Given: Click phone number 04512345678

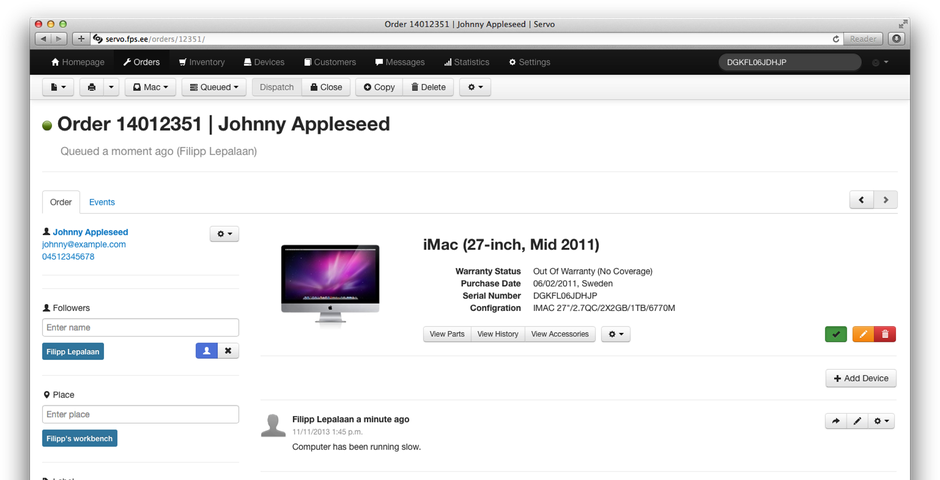Looking at the screenshot, I should [x=68, y=256].
